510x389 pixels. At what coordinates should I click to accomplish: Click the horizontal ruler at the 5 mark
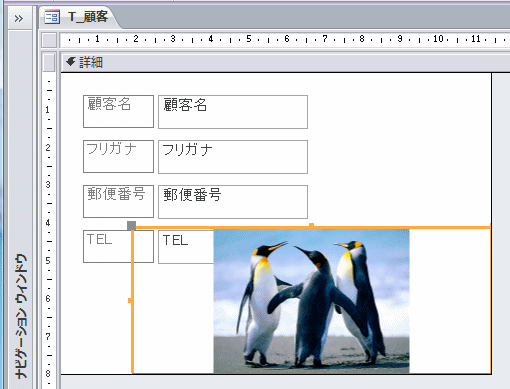249,39
